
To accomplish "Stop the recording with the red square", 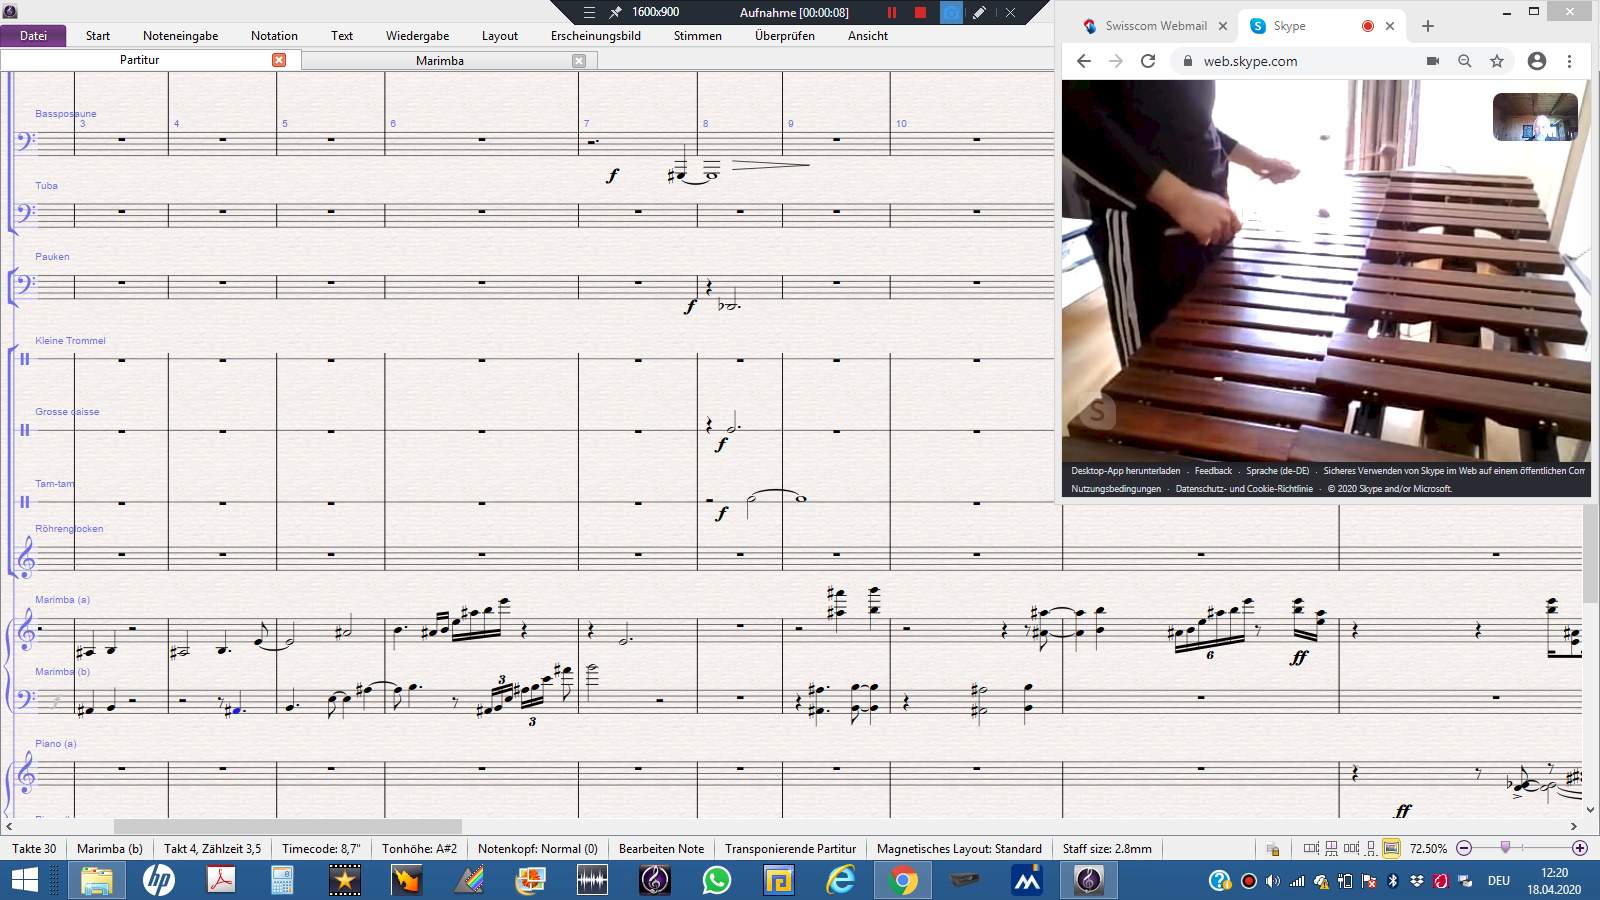I will click(x=920, y=13).
